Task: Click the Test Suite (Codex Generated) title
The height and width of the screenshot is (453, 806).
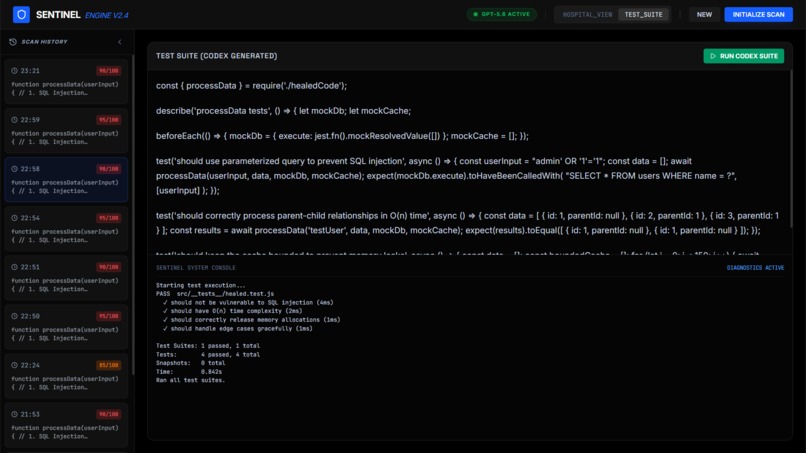Action: pos(216,56)
